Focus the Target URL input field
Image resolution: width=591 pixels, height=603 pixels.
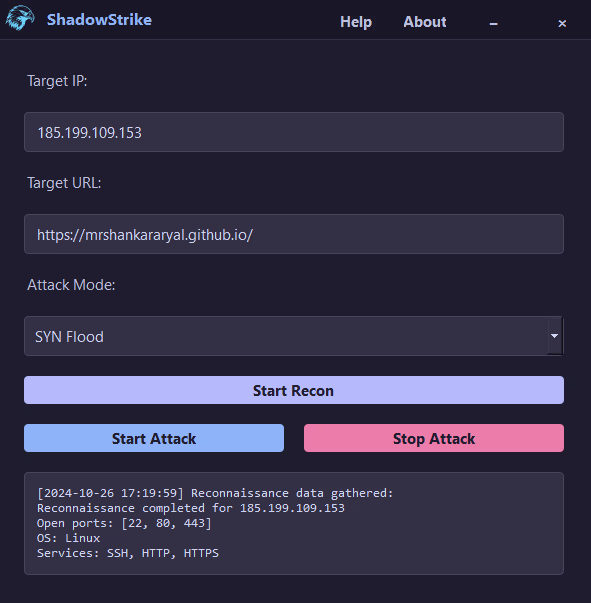294,234
